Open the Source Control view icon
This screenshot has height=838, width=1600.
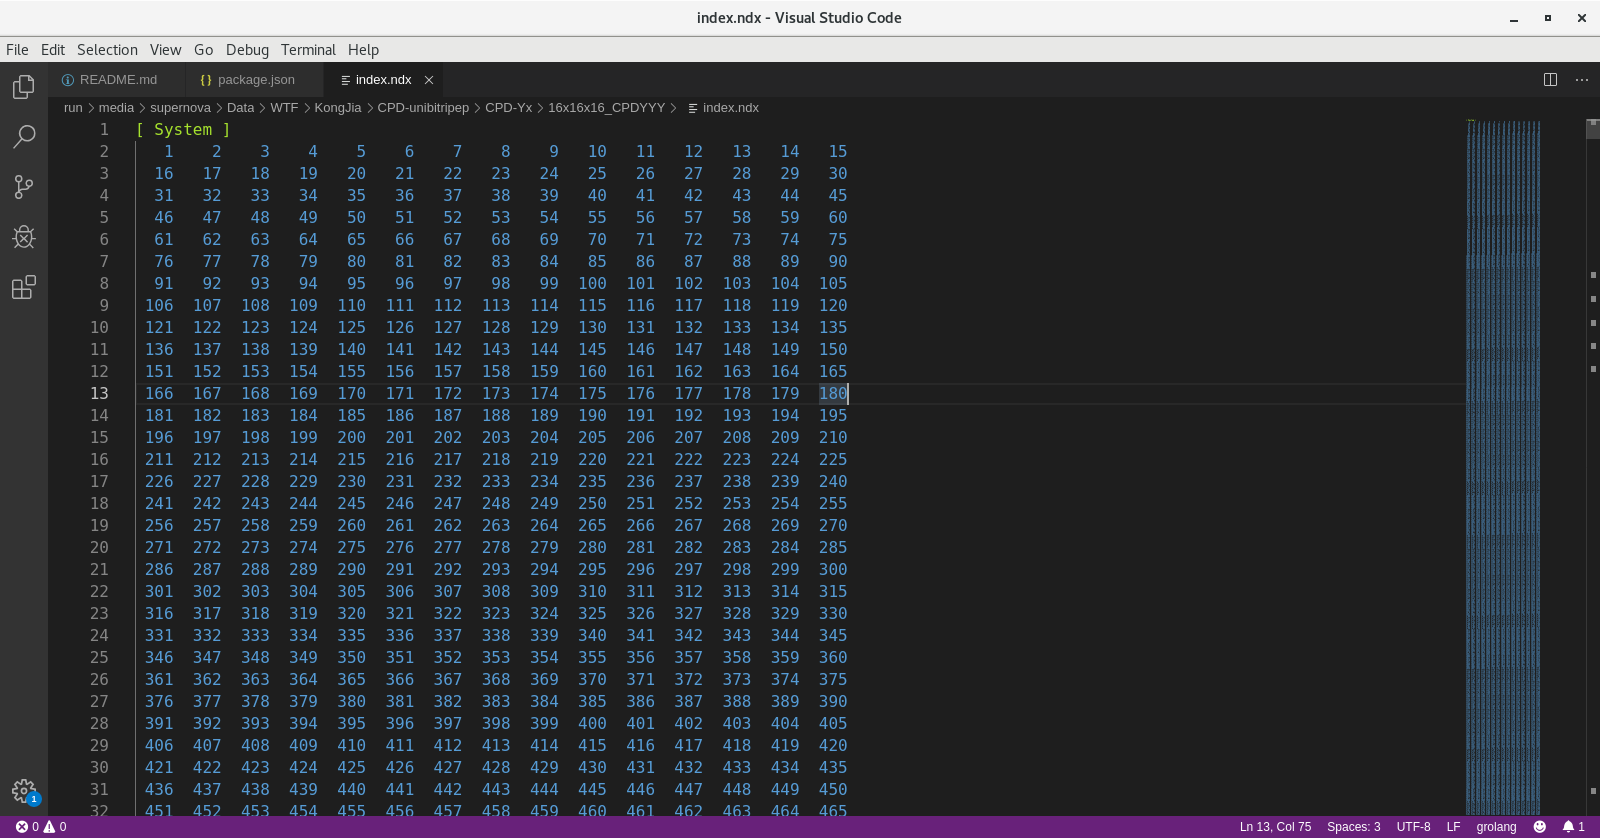24,186
